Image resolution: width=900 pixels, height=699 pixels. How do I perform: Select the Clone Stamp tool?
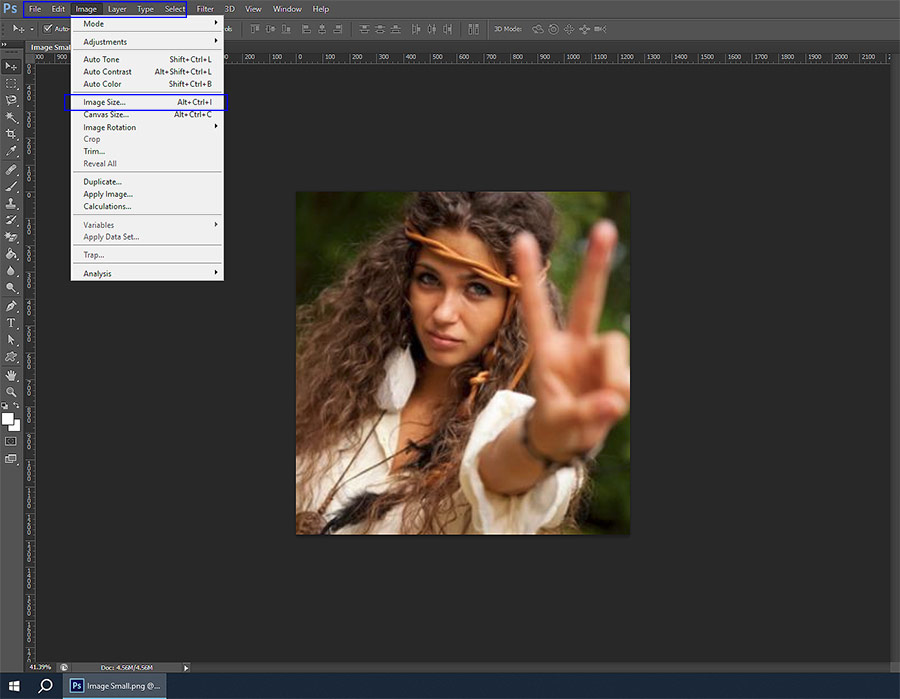(x=12, y=203)
